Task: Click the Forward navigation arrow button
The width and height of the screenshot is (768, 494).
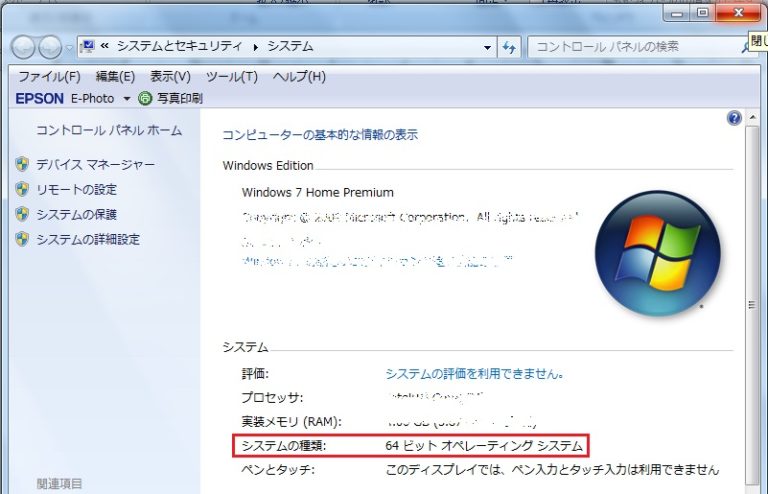Action: 50,47
